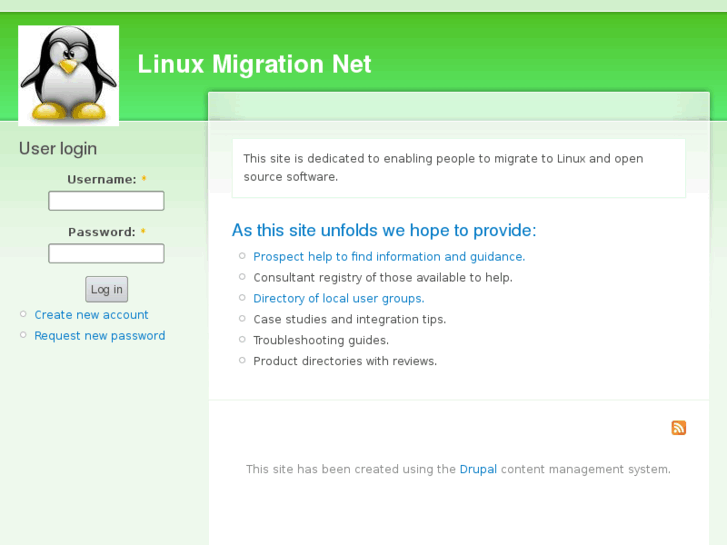The image size is (727, 545).
Task: Focus the Username input field
Action: (106, 201)
